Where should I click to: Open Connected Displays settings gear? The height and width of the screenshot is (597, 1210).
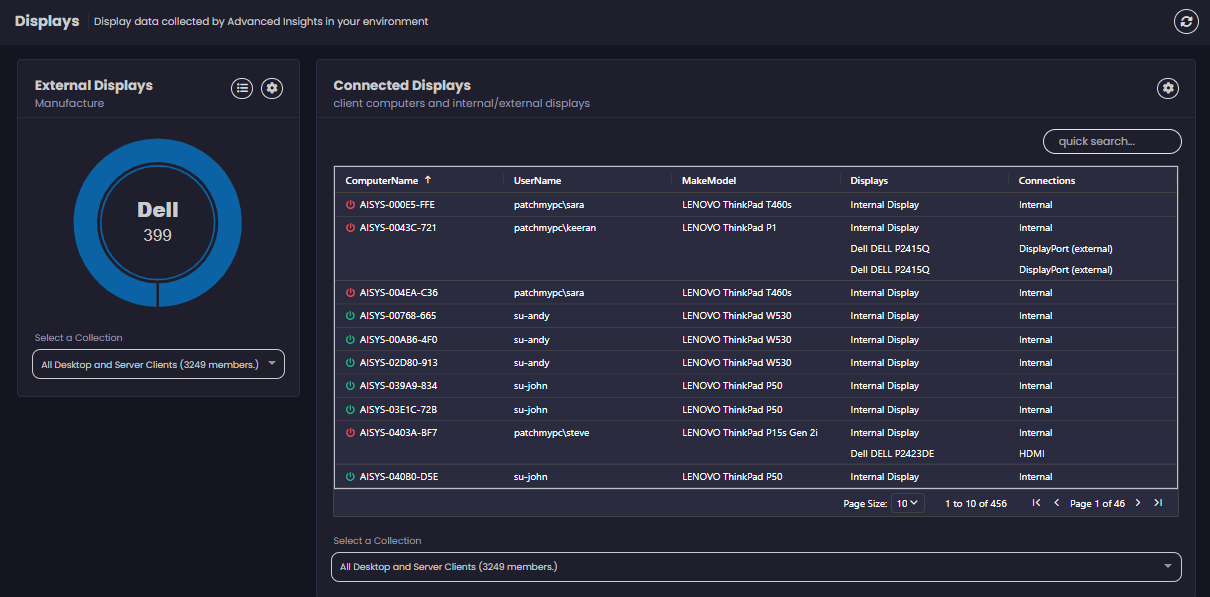click(x=1168, y=89)
